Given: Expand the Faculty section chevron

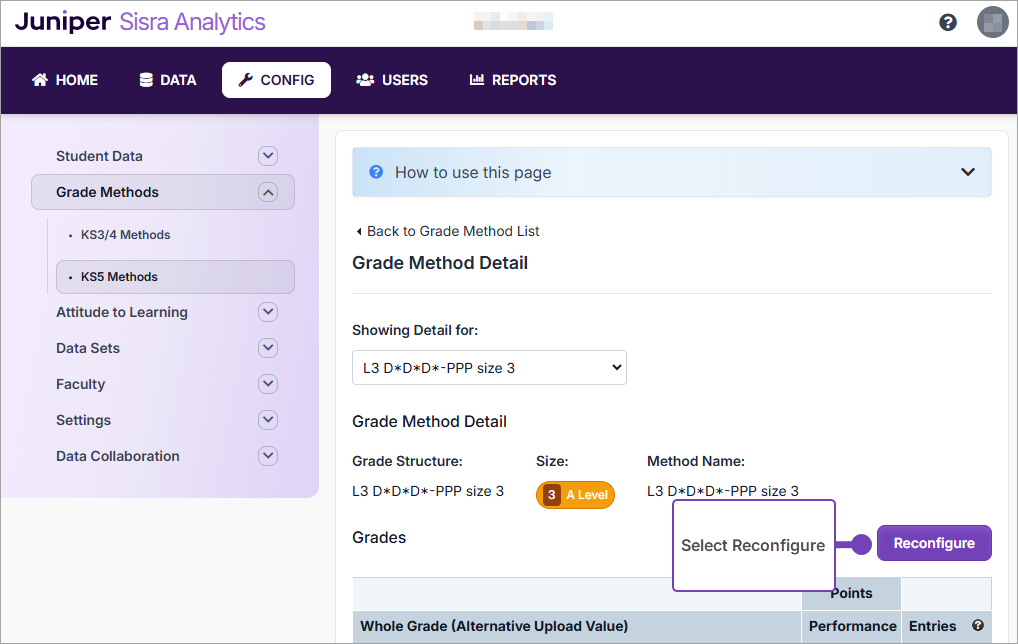Looking at the screenshot, I should click(x=267, y=384).
